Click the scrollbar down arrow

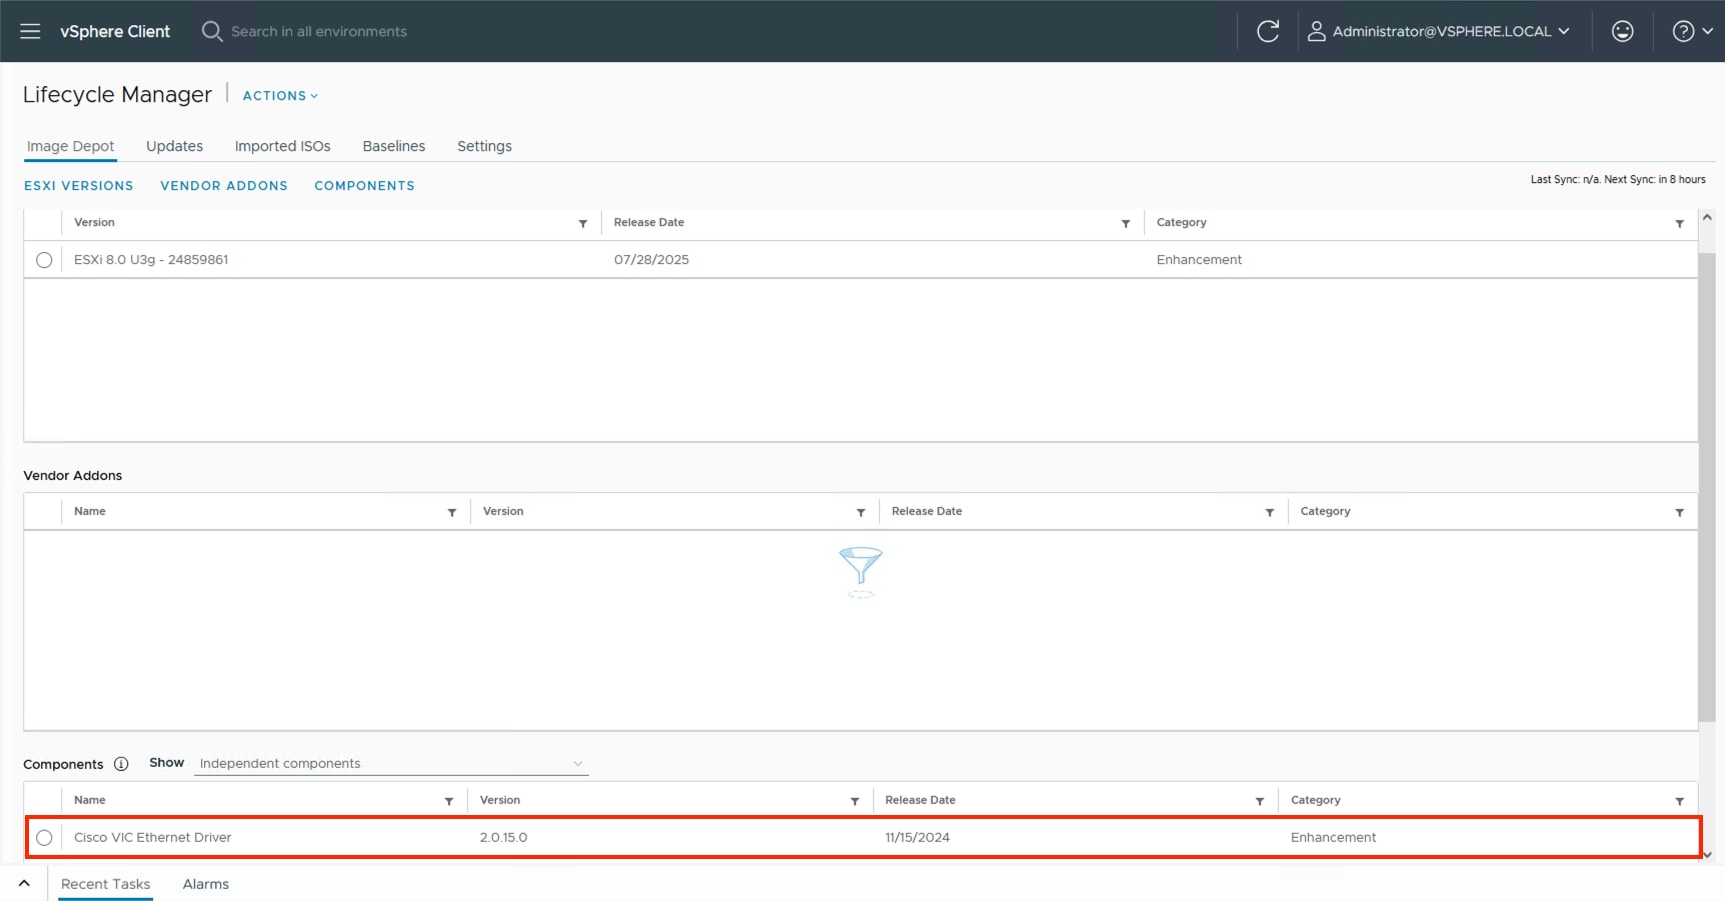click(x=1707, y=855)
